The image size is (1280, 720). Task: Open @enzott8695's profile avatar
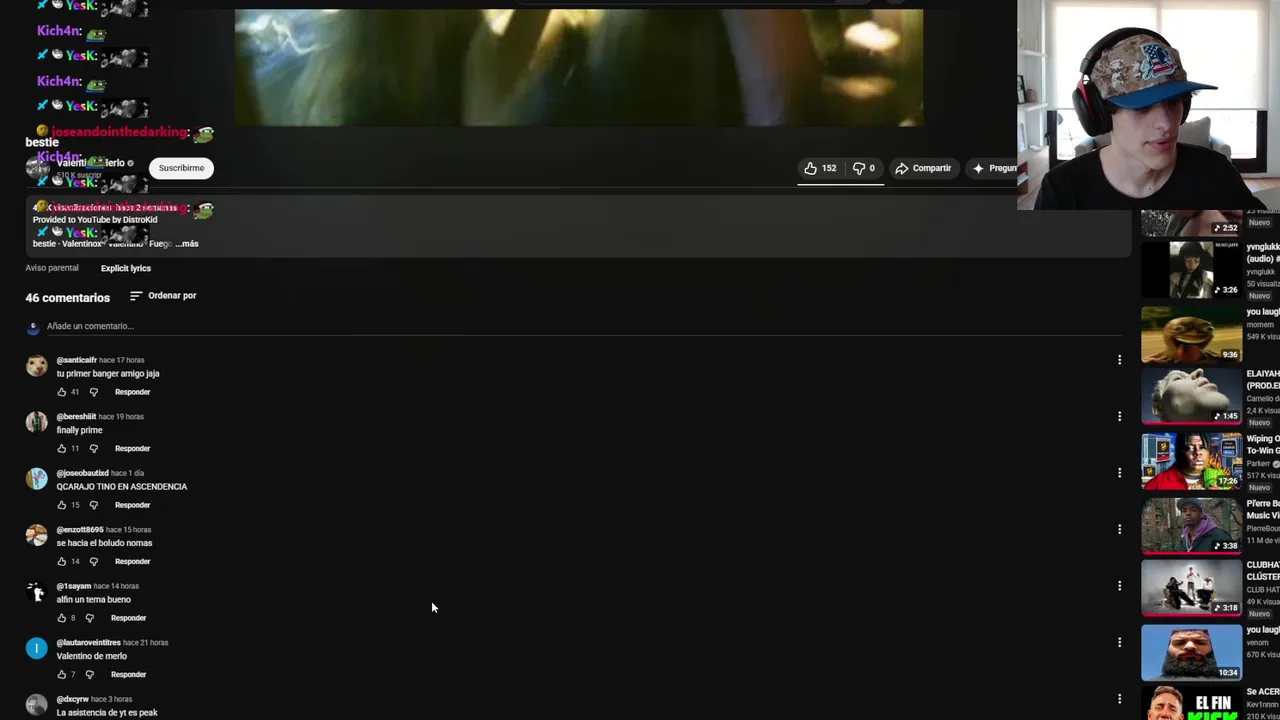[x=36, y=535]
